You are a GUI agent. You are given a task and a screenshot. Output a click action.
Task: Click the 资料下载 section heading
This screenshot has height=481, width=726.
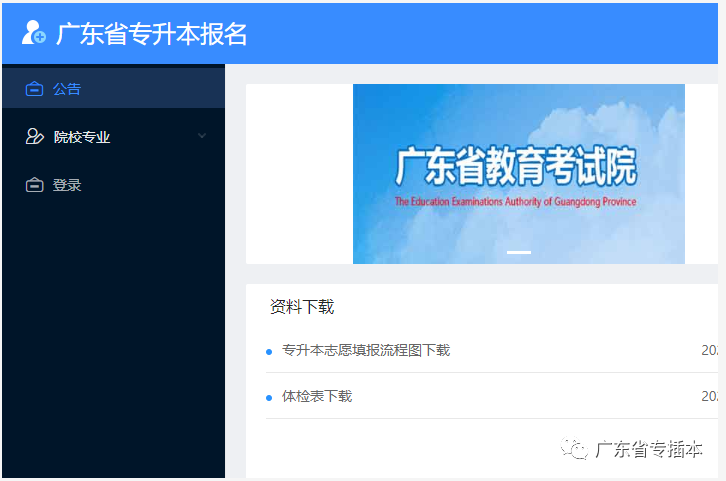[x=302, y=307]
